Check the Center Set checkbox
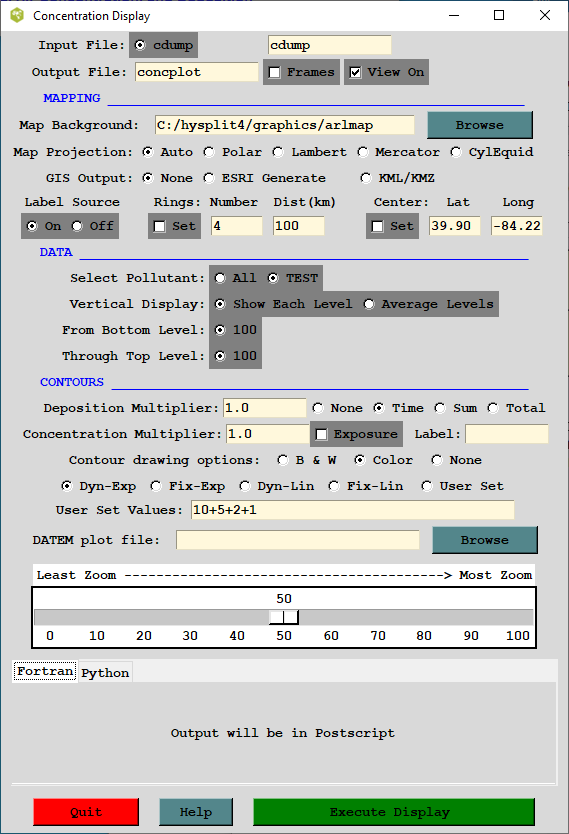 (377, 227)
